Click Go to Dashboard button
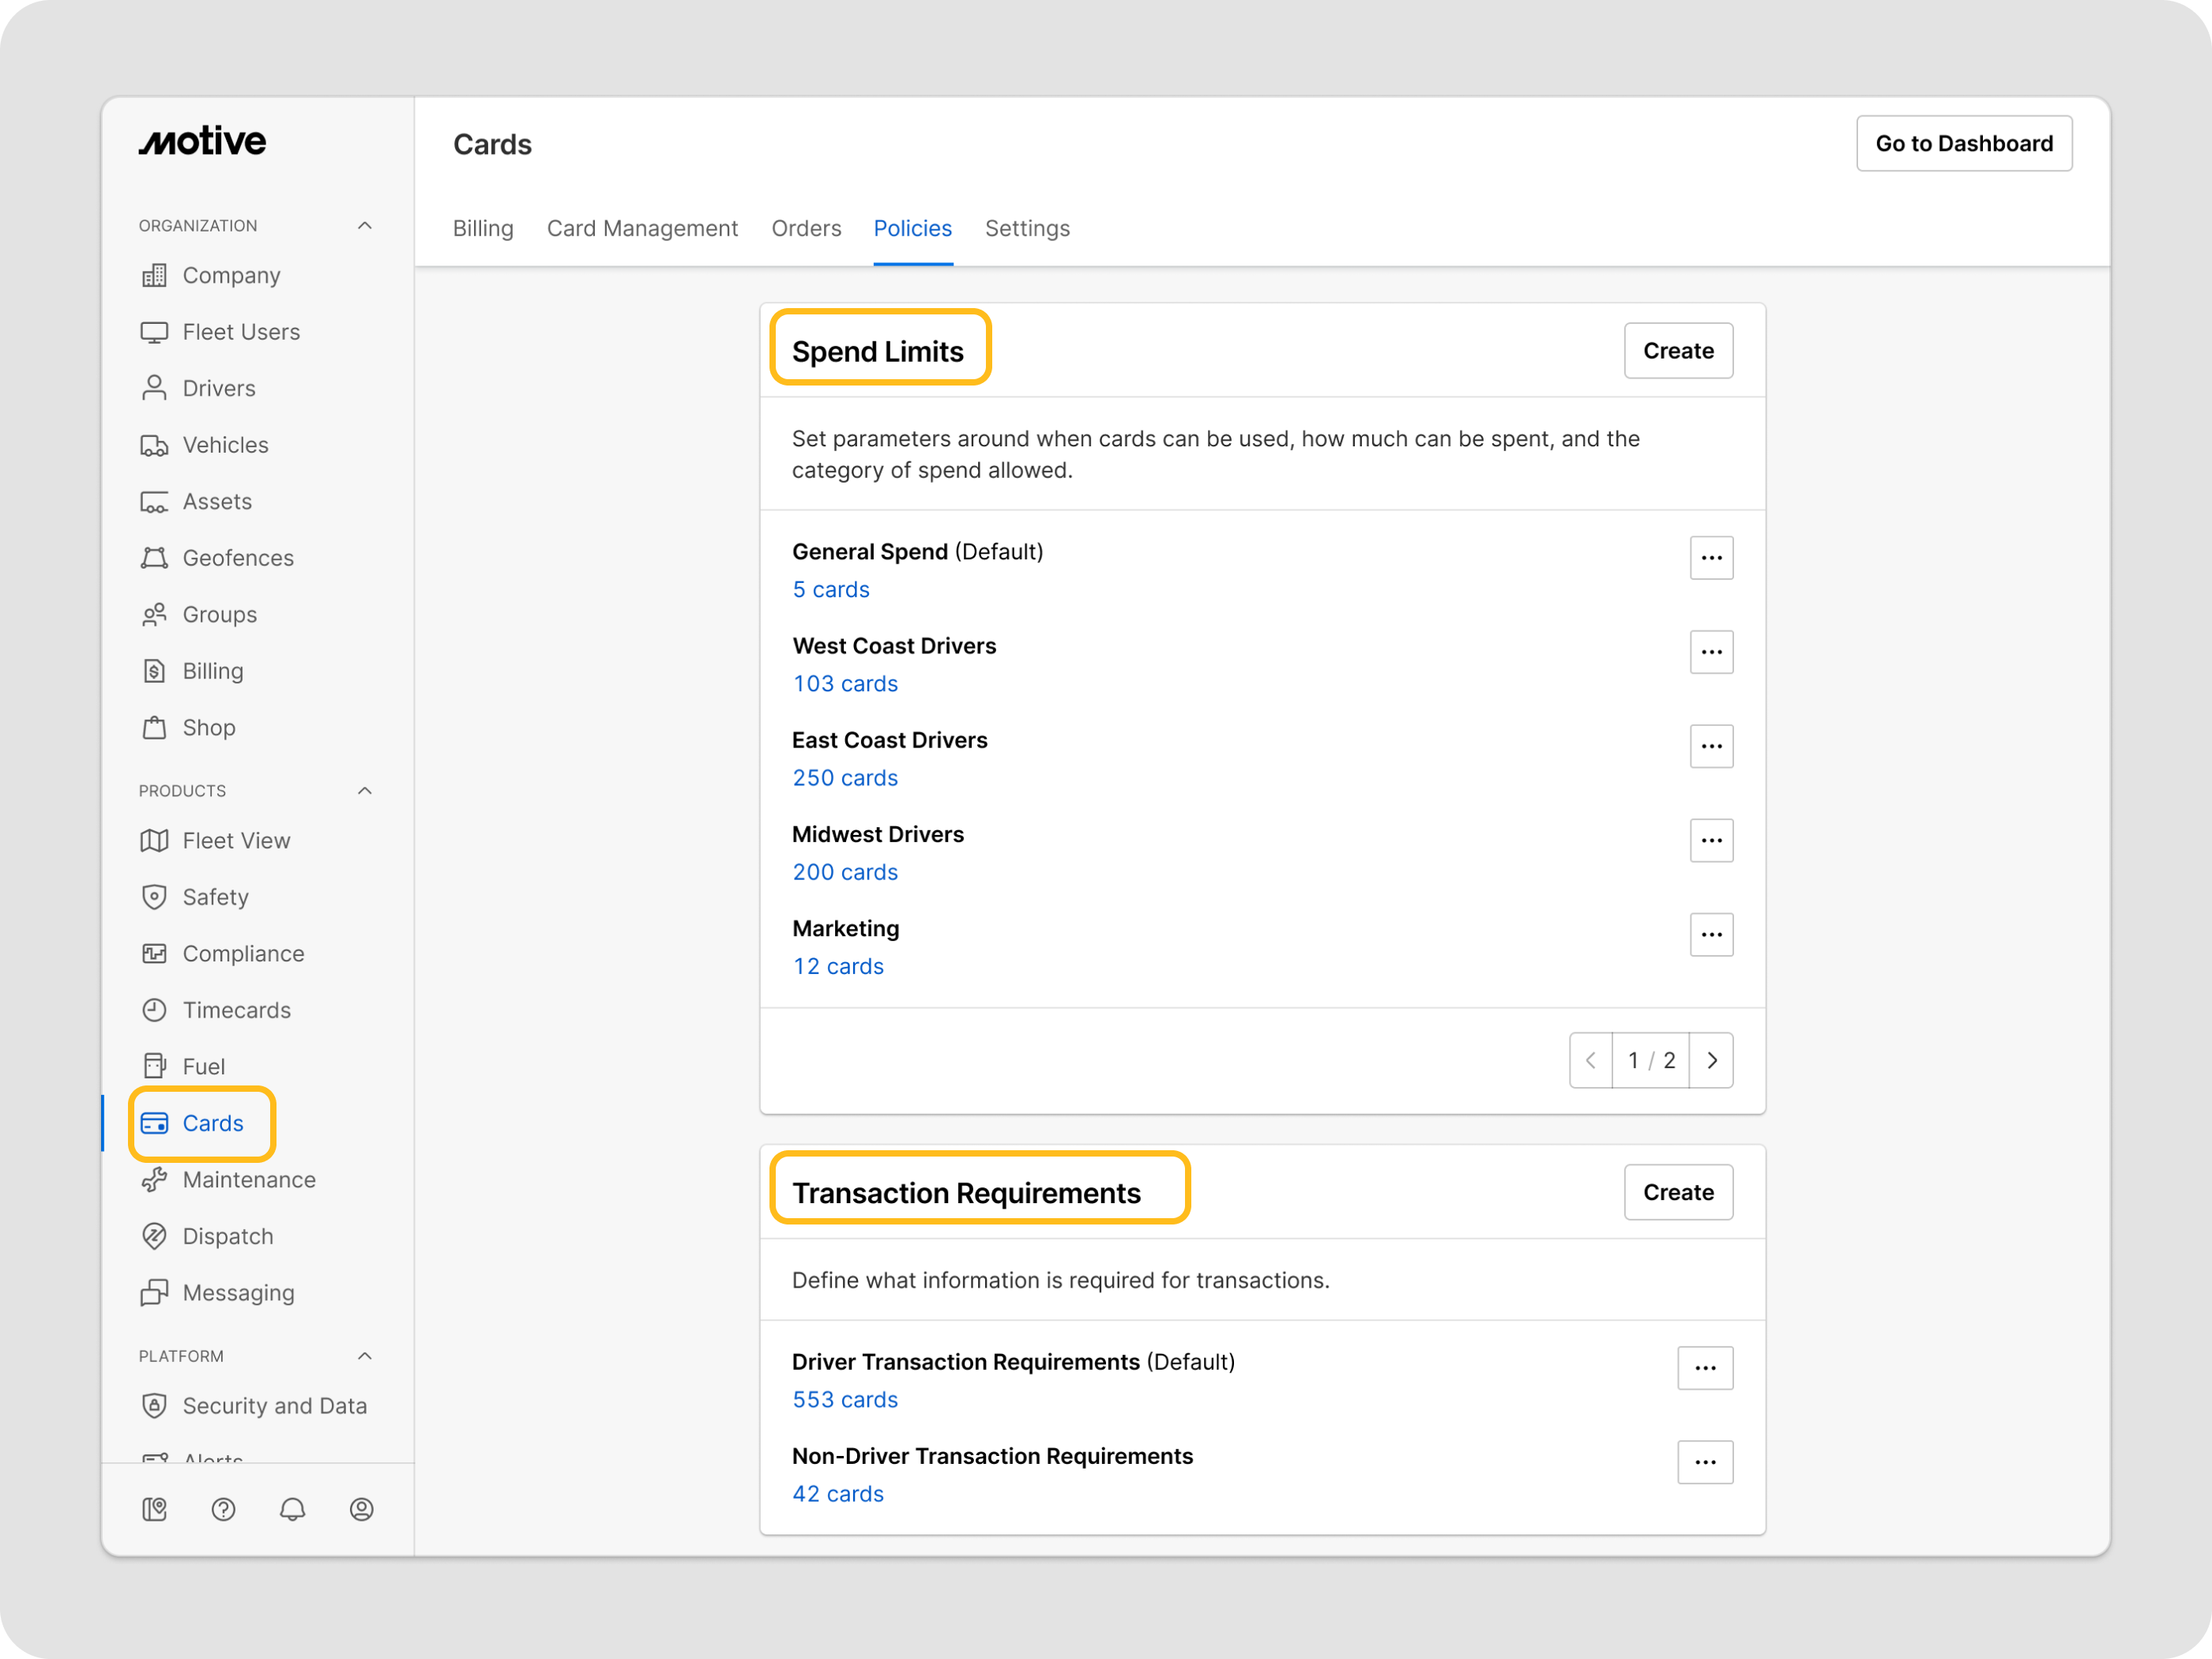Screen dimensions: 2212x1659 tap(1963, 144)
